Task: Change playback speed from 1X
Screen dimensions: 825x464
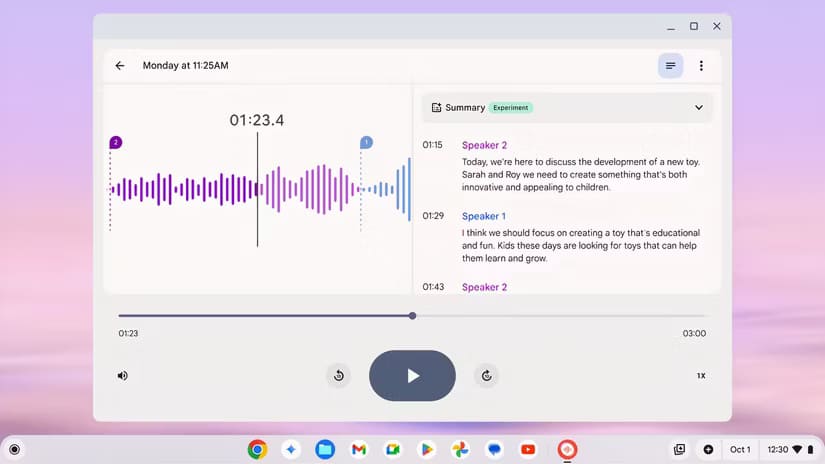Action: [x=701, y=376]
